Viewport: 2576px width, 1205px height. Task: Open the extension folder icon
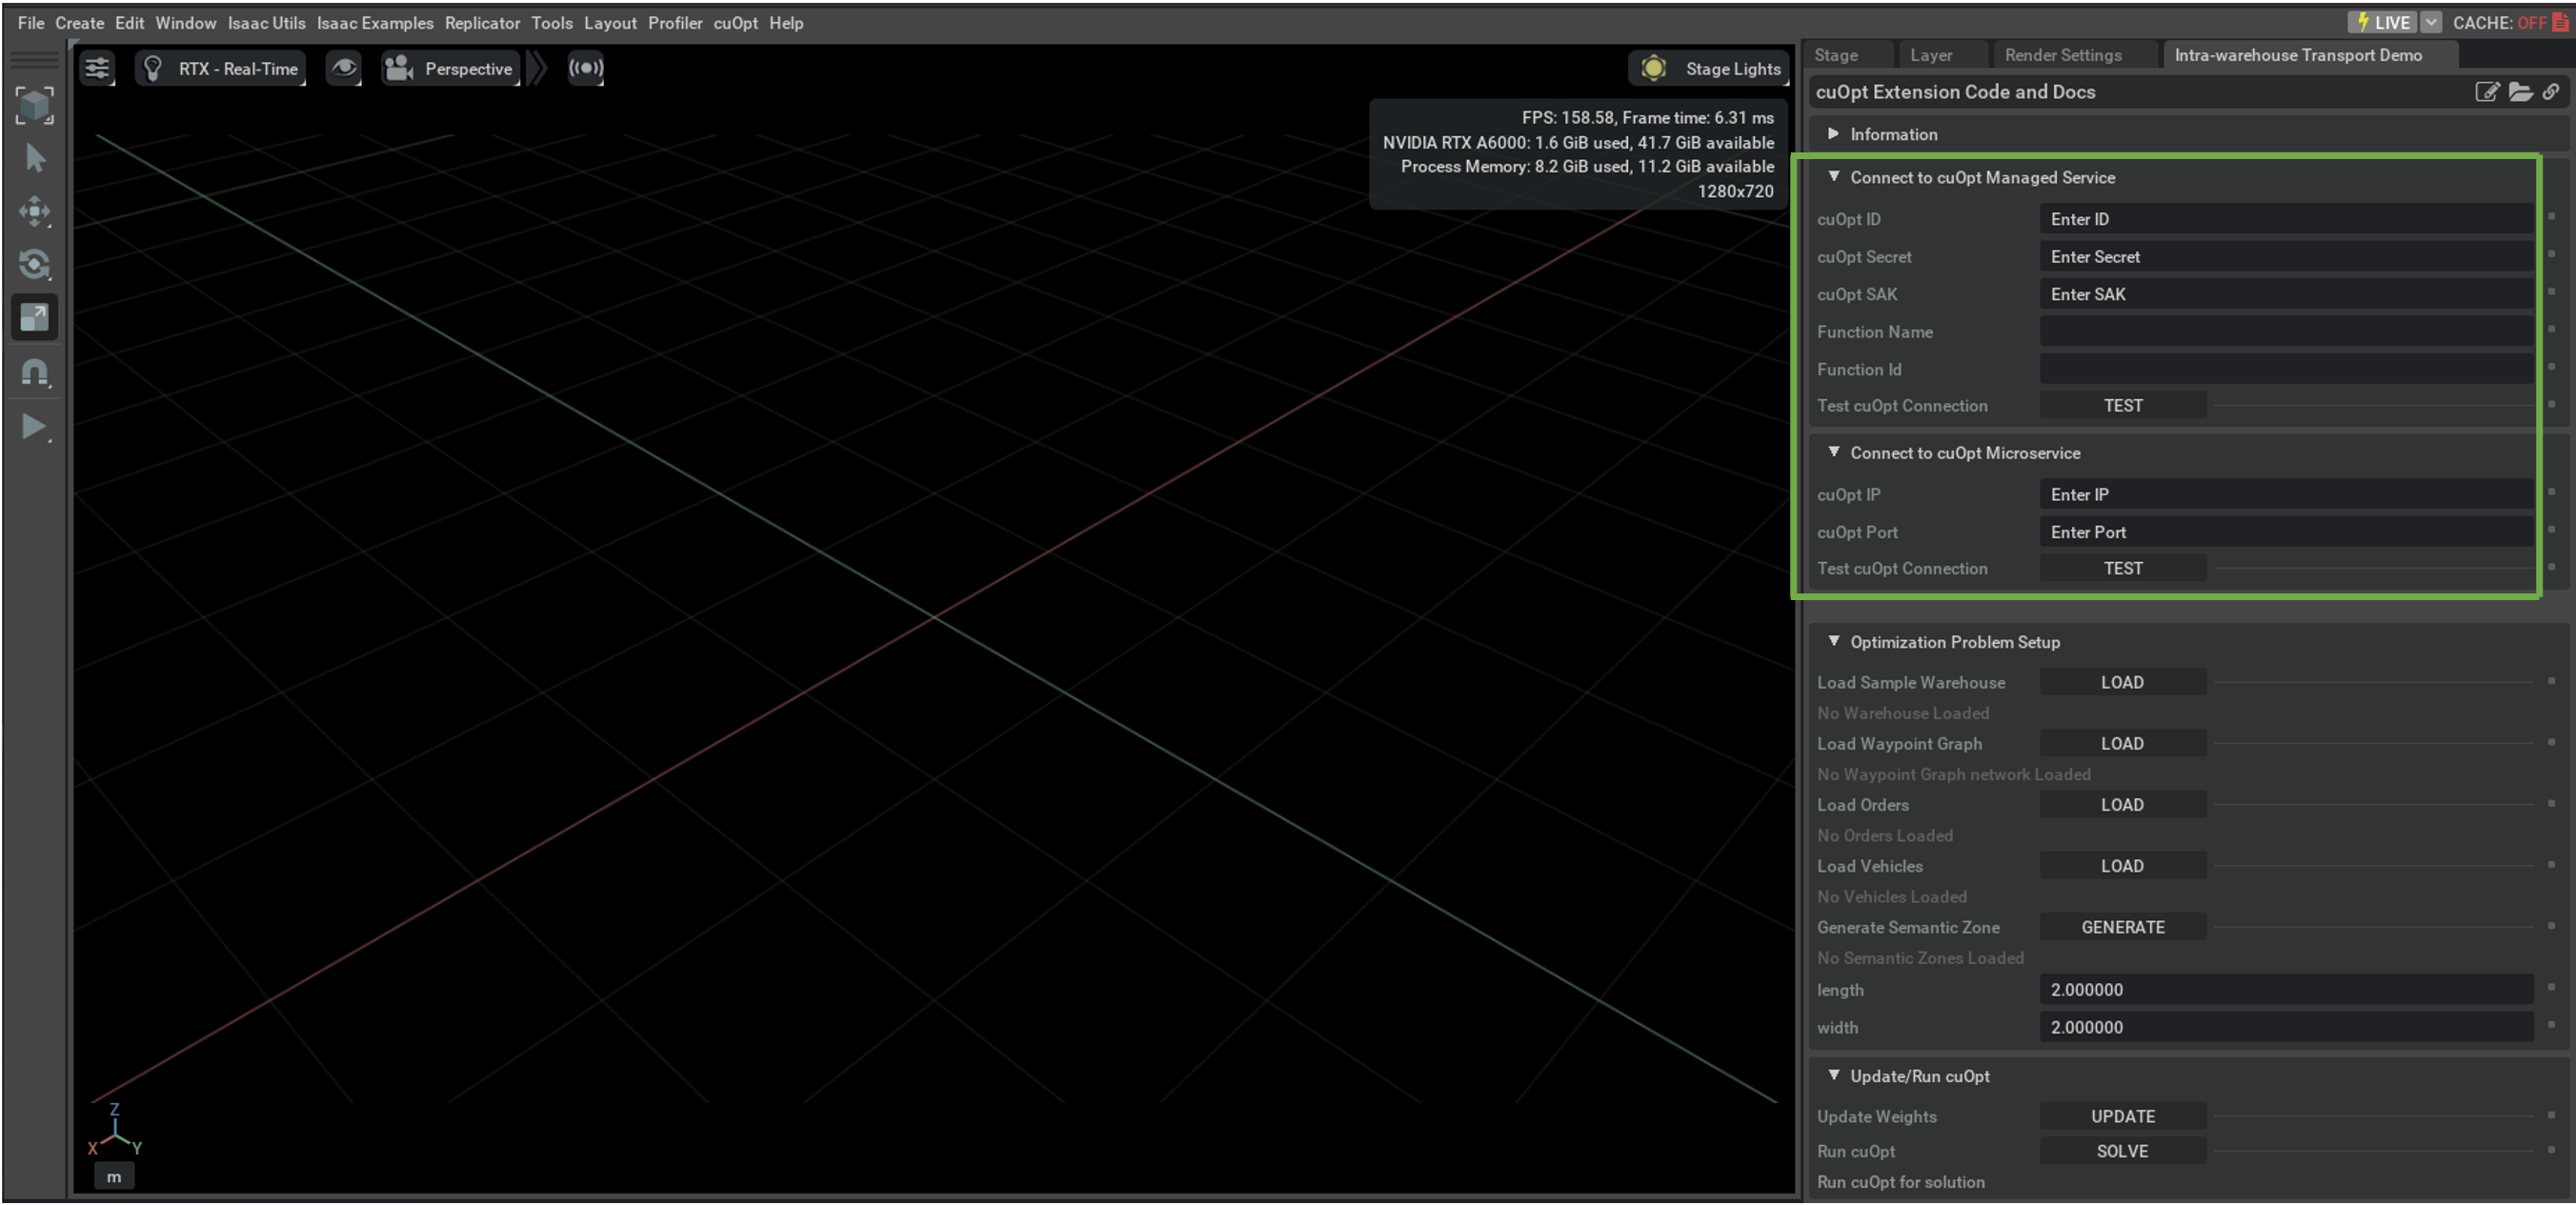click(2520, 92)
